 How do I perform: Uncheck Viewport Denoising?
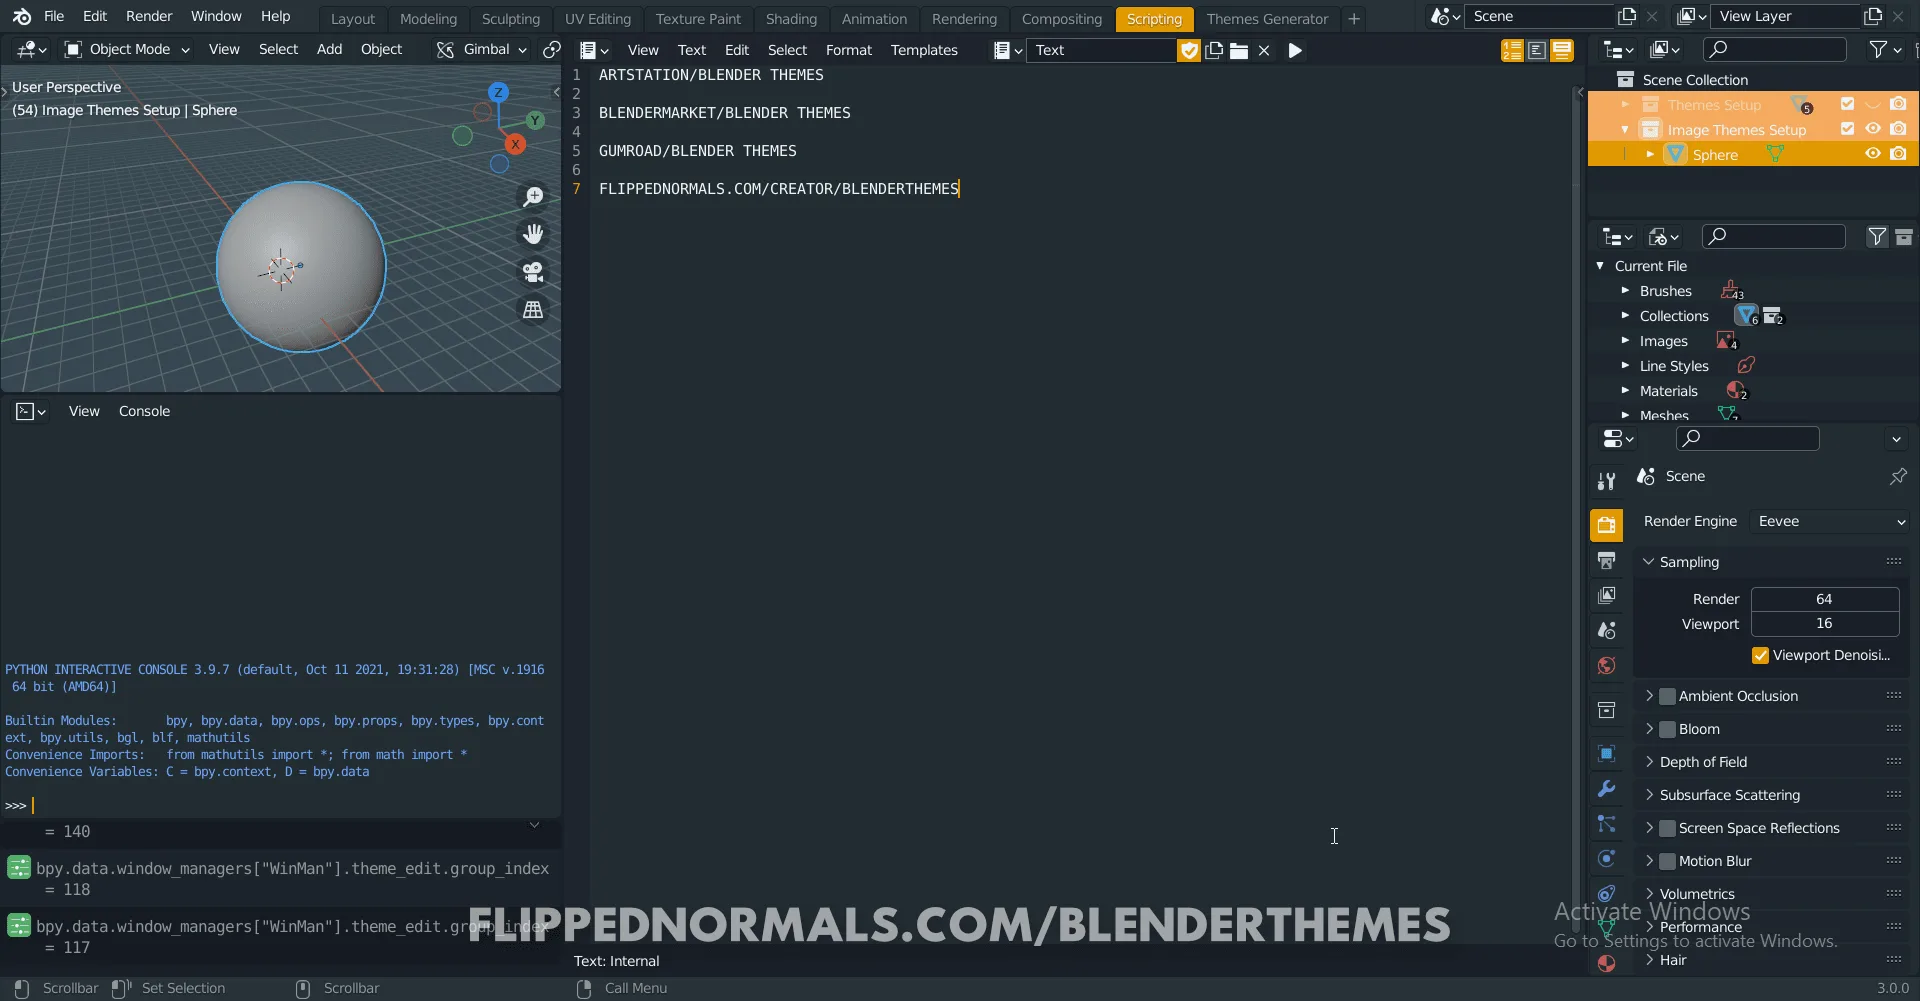1762,656
